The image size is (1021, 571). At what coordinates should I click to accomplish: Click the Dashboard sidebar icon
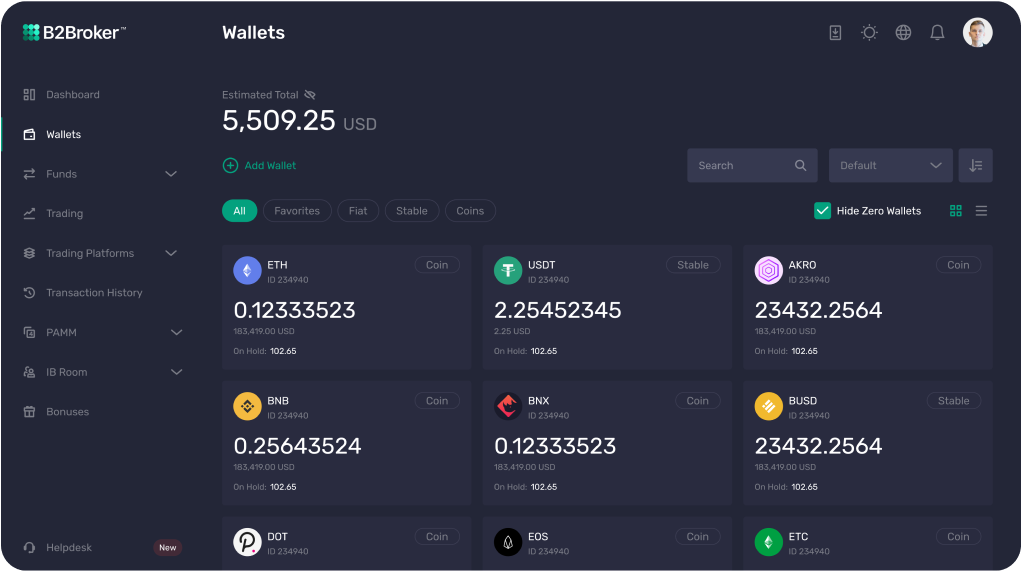click(29, 94)
